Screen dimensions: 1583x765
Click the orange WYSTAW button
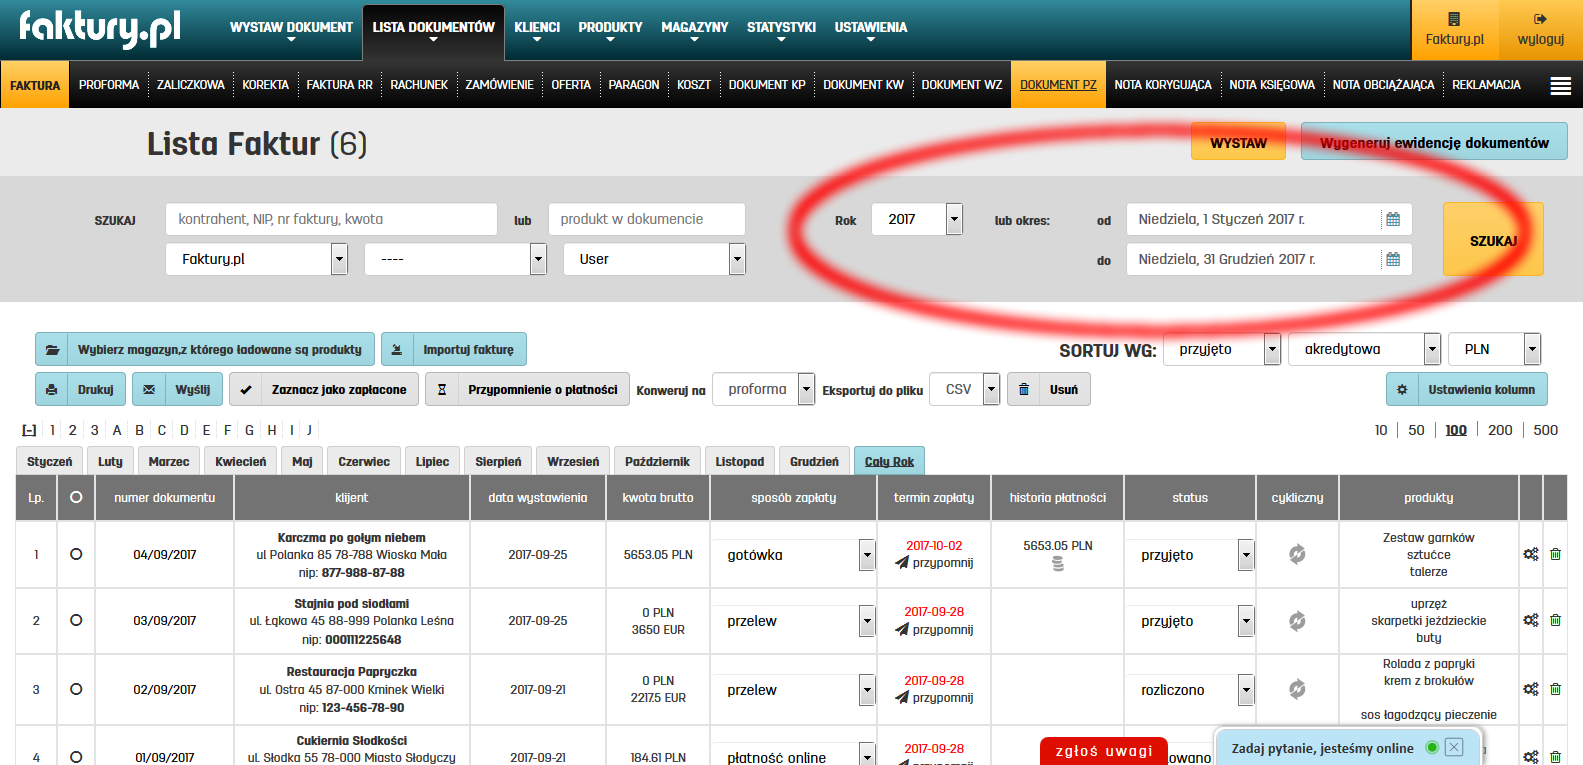coord(1238,143)
